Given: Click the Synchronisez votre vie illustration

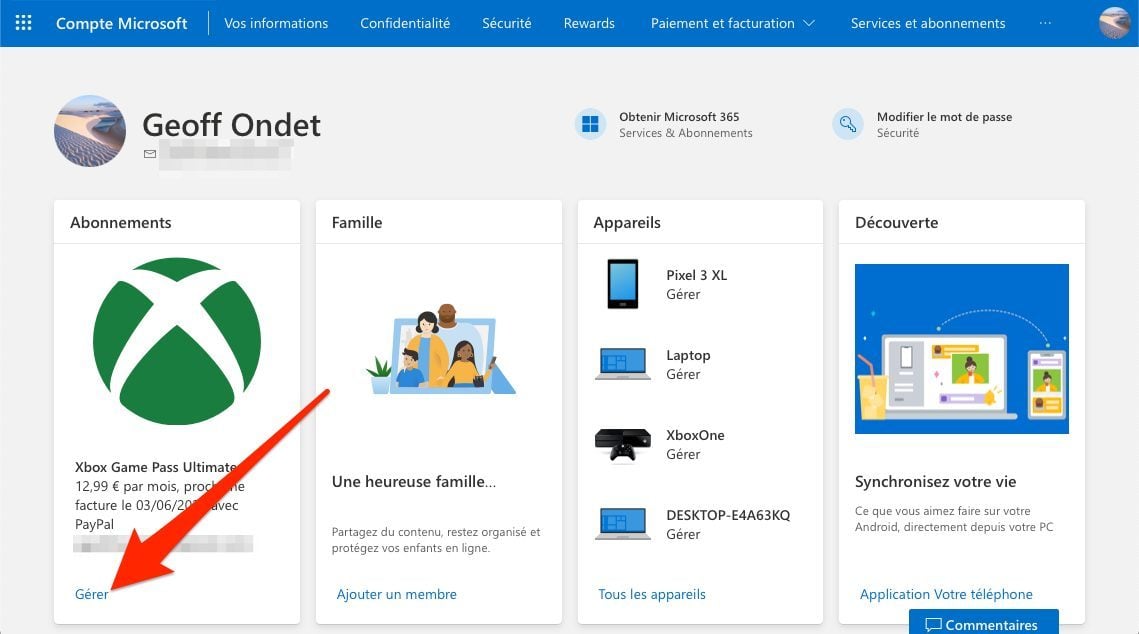Looking at the screenshot, I should coord(962,349).
